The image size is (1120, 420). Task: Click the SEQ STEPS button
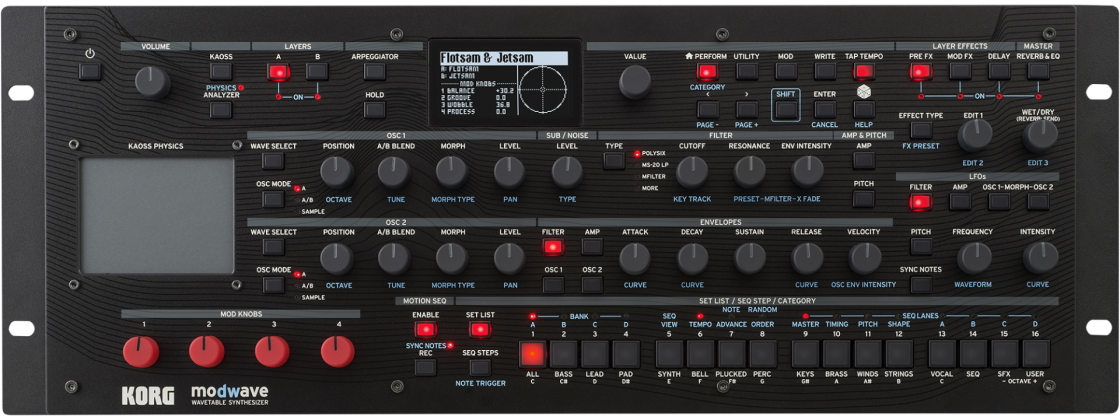coord(480,367)
